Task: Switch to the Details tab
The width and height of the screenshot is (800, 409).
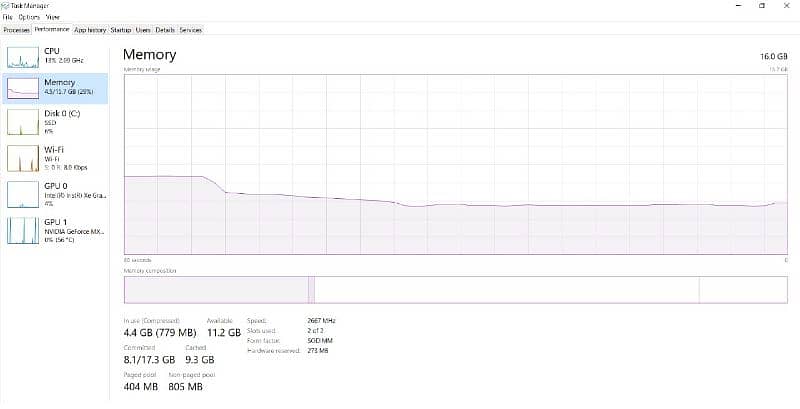Action: tap(165, 30)
